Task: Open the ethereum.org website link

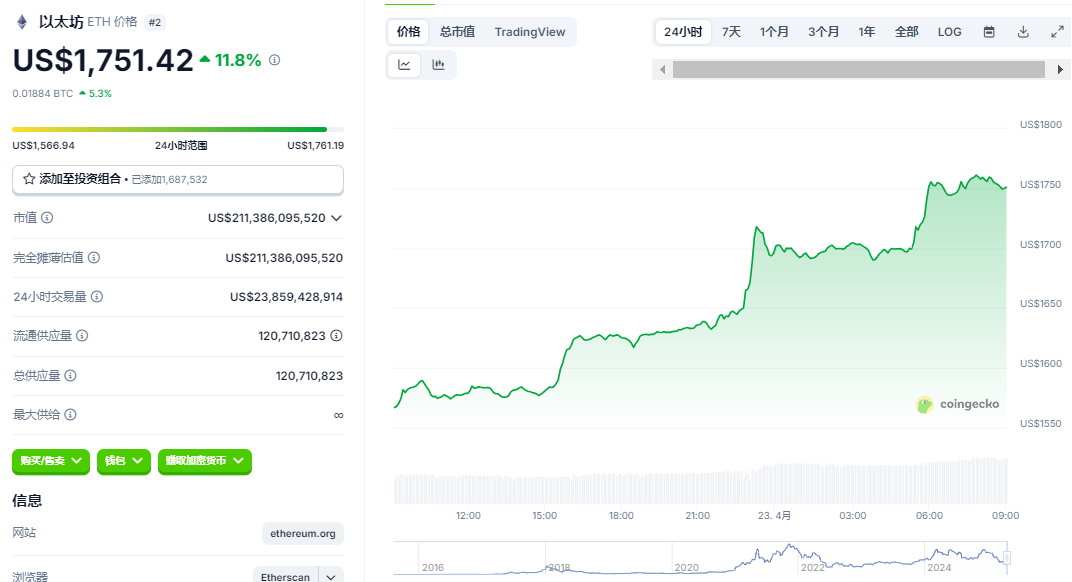Action: pos(303,534)
